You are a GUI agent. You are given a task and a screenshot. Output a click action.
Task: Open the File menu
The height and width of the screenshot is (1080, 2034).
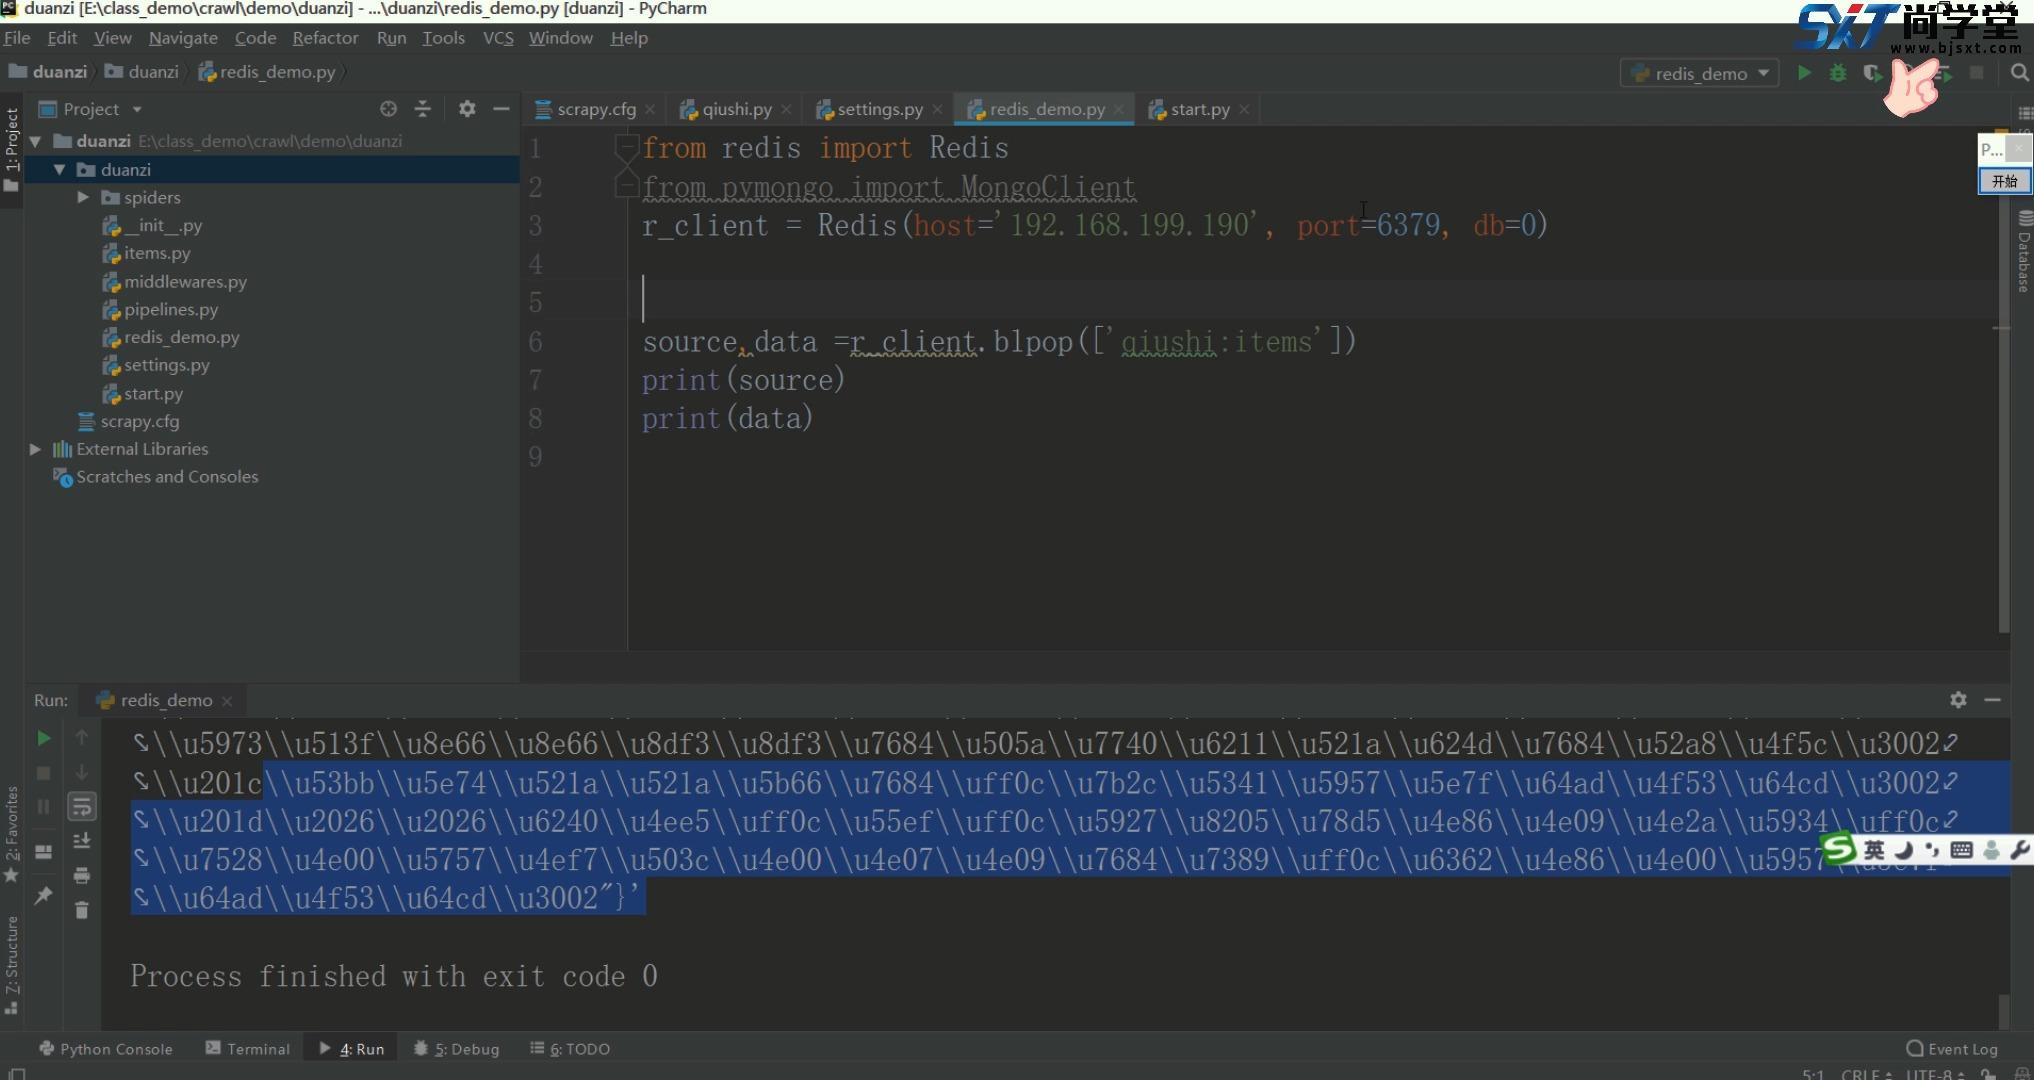coord(17,38)
